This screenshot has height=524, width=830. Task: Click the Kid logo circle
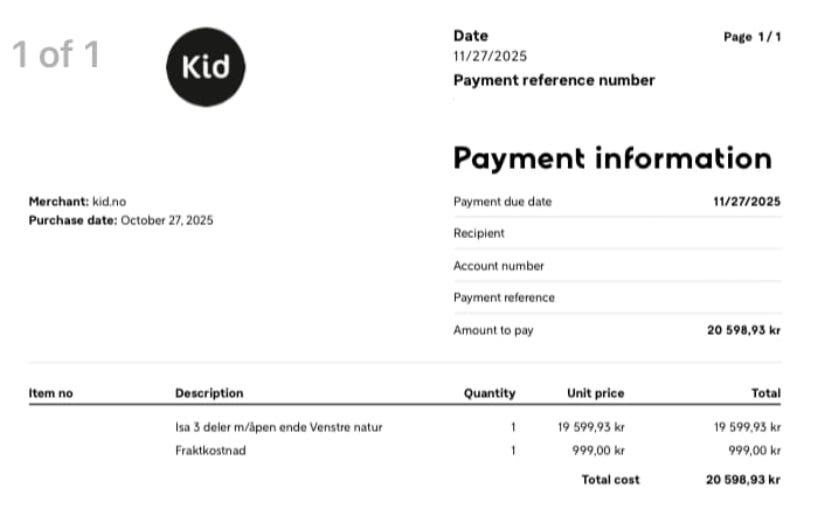pos(205,66)
